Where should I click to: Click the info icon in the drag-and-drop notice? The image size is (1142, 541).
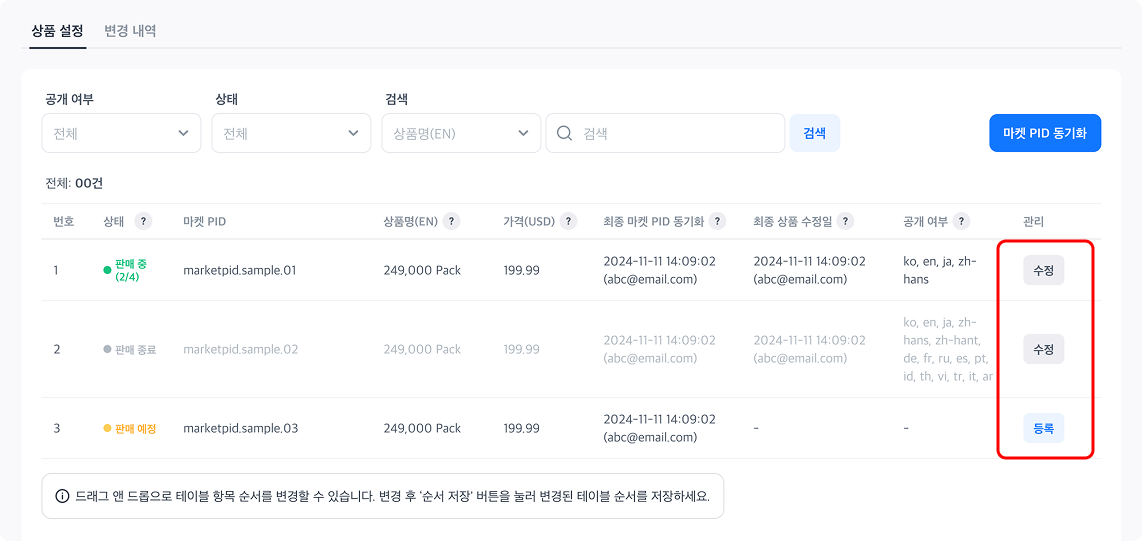pyautogui.click(x=62, y=496)
